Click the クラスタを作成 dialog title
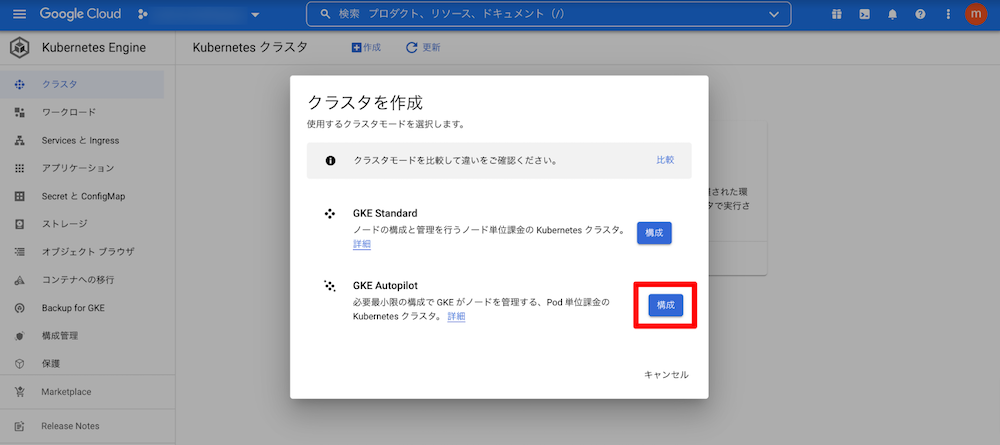This screenshot has width=1000, height=445. click(x=365, y=103)
